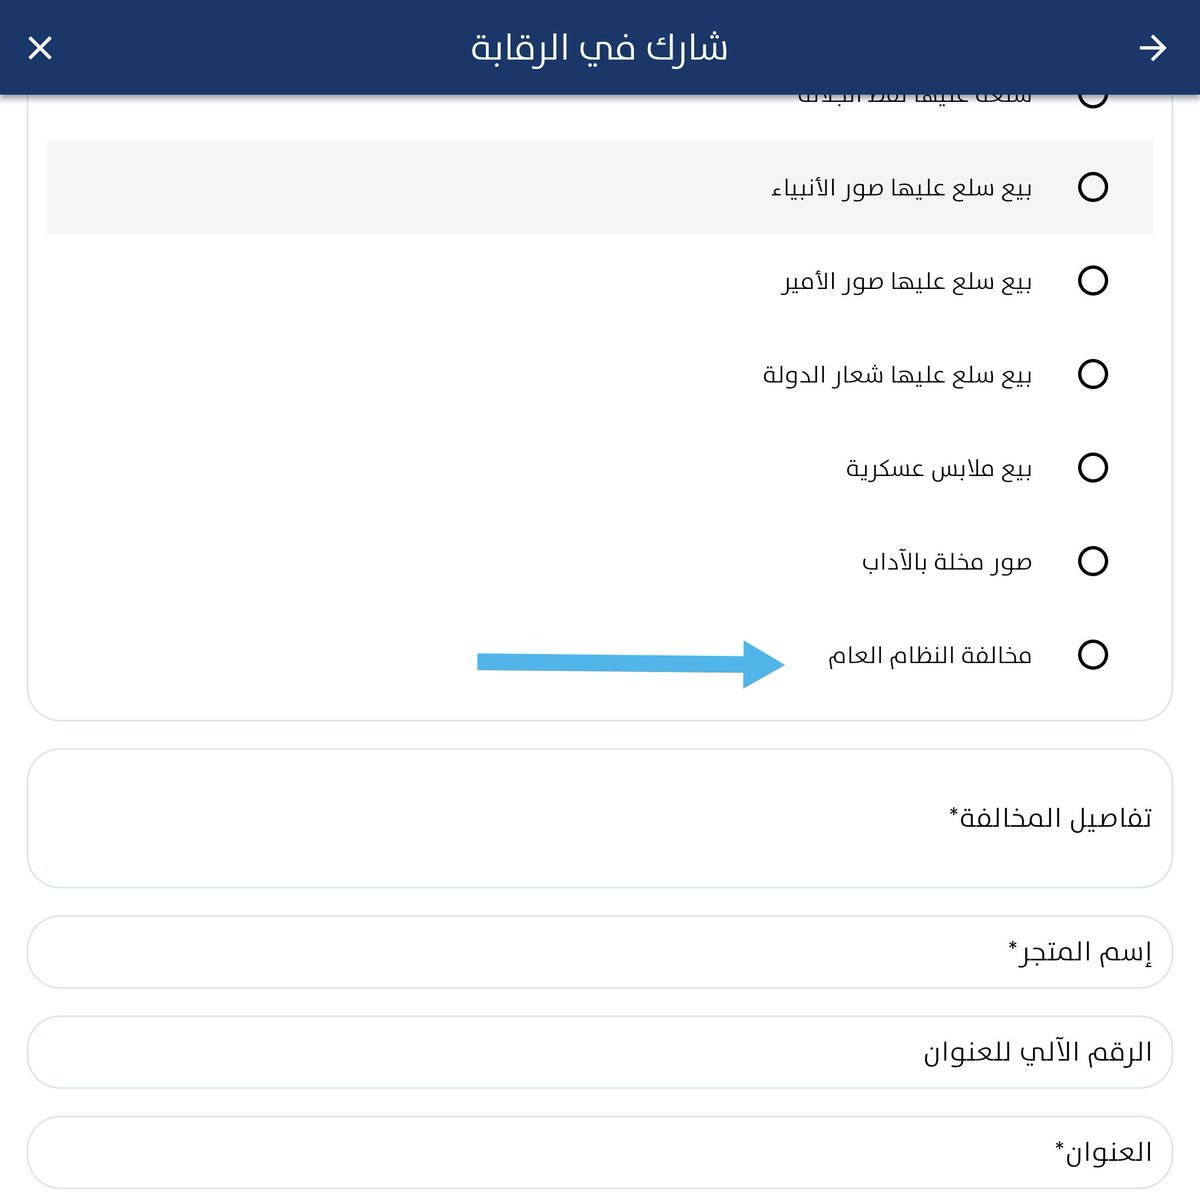
Task: Click the 'الرقم الآلي للعنوان' input field
Action: [x=600, y=1052]
